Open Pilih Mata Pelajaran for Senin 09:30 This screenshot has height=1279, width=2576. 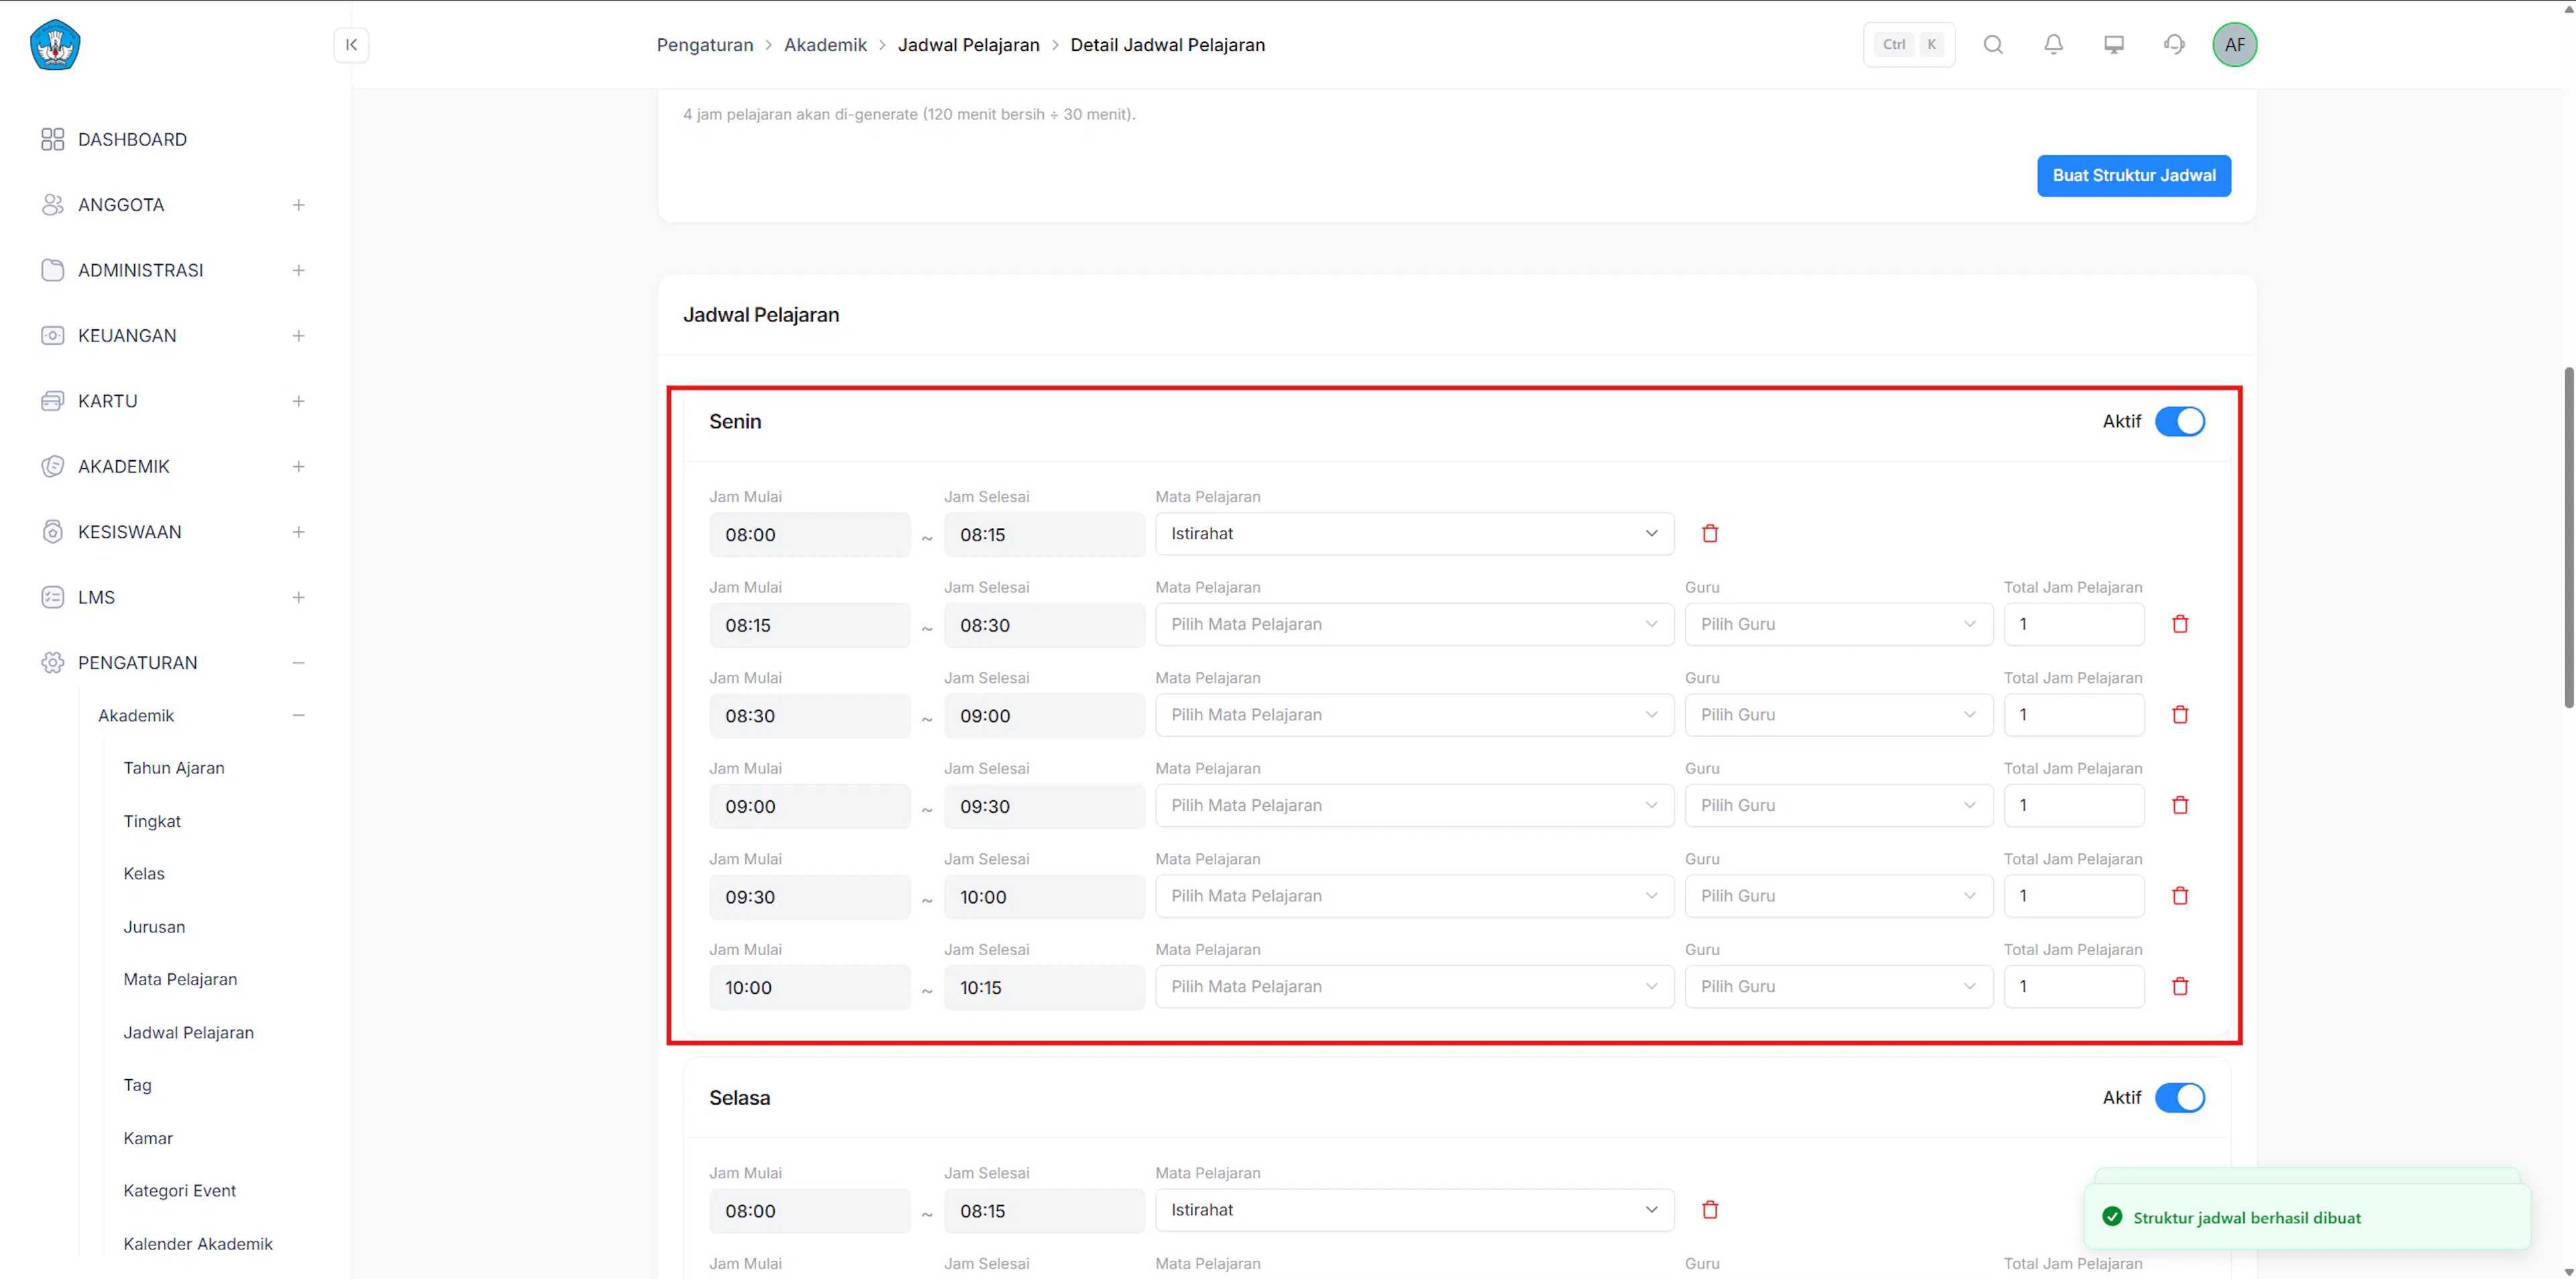(1414, 895)
